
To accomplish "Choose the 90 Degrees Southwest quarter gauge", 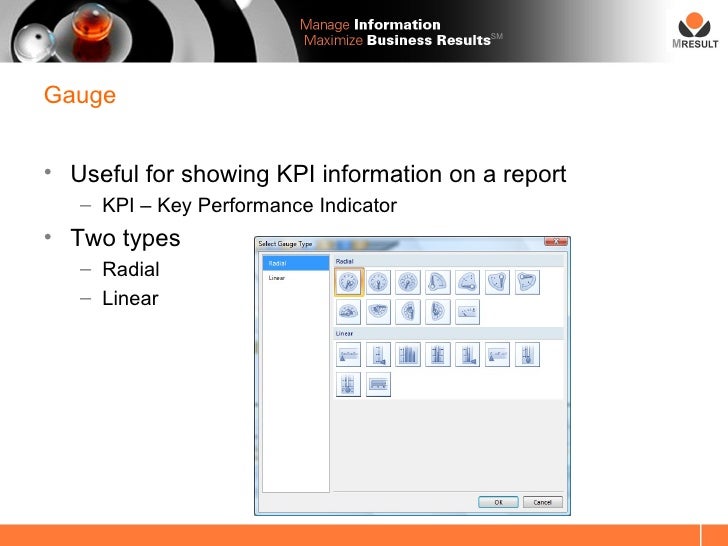I will (497, 282).
